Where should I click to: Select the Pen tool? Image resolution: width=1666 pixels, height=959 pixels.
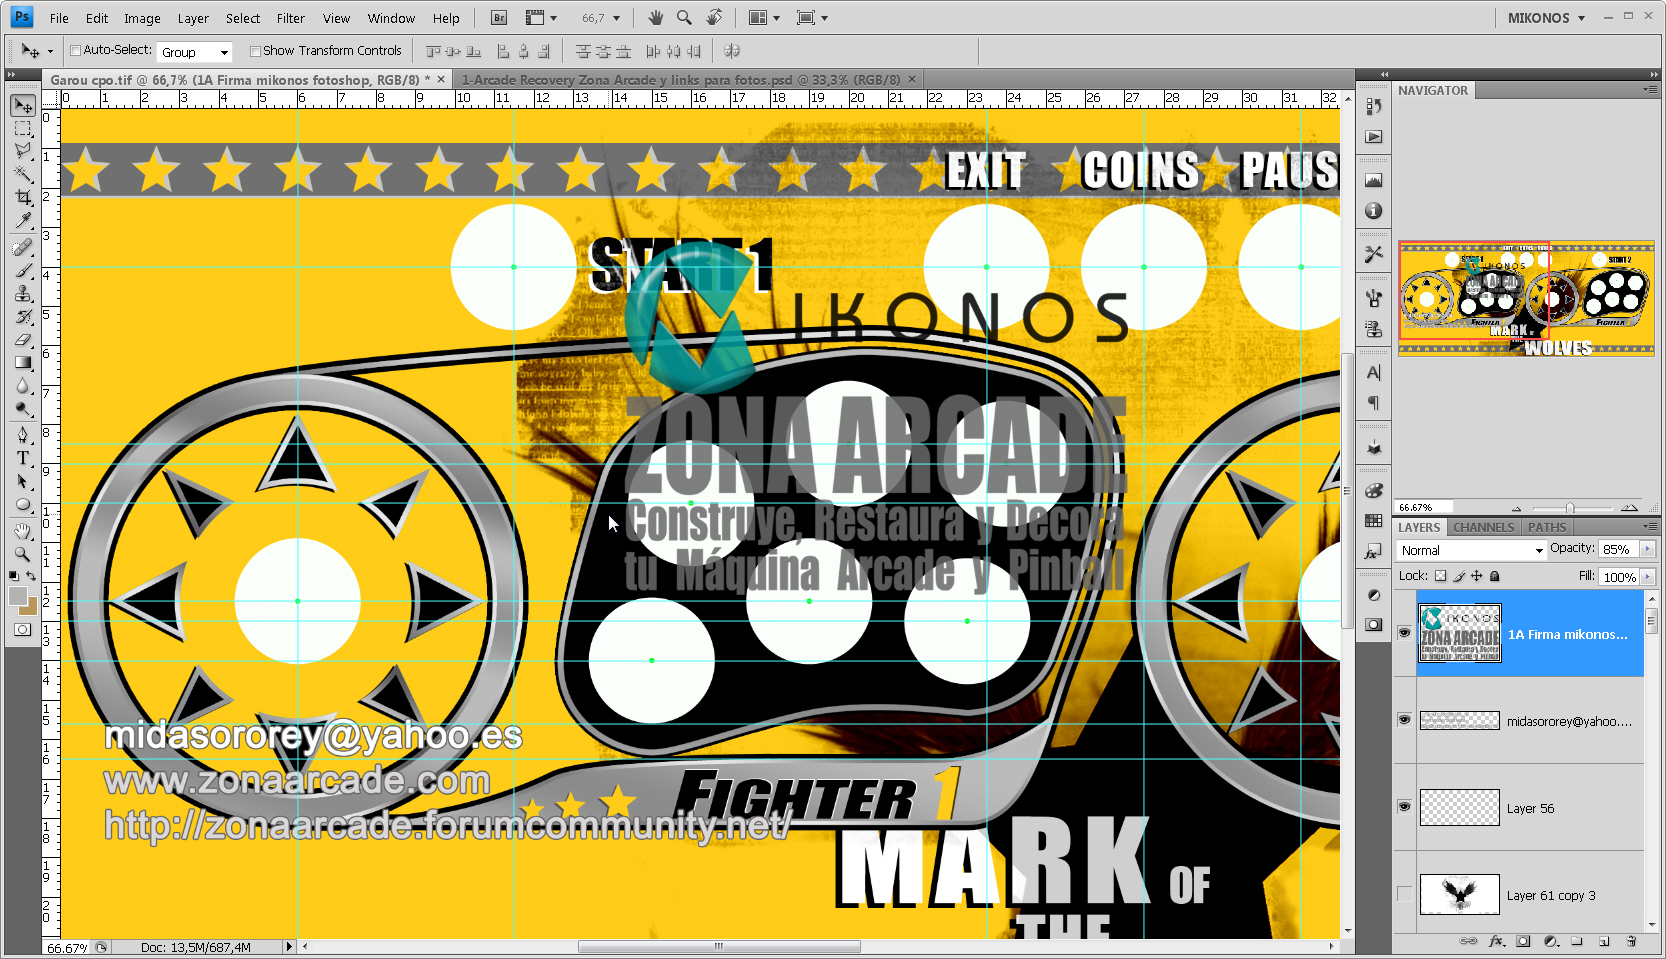[23, 435]
